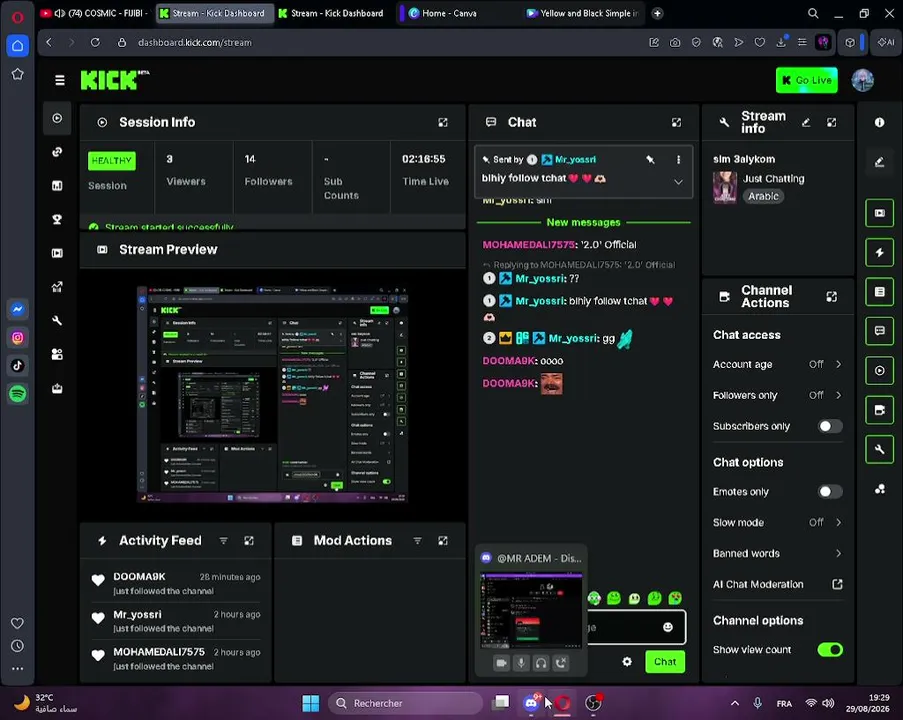Click the info icon in right toolbar
903x720 pixels.
coord(879,122)
